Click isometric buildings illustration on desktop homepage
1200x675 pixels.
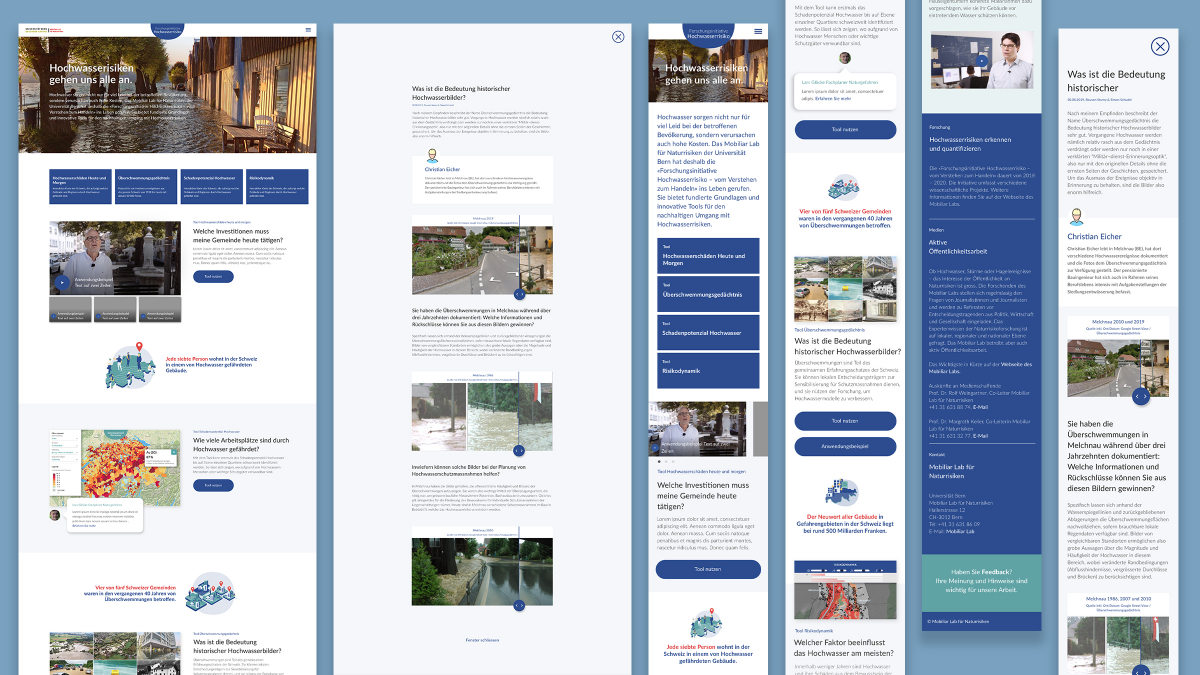click(209, 593)
